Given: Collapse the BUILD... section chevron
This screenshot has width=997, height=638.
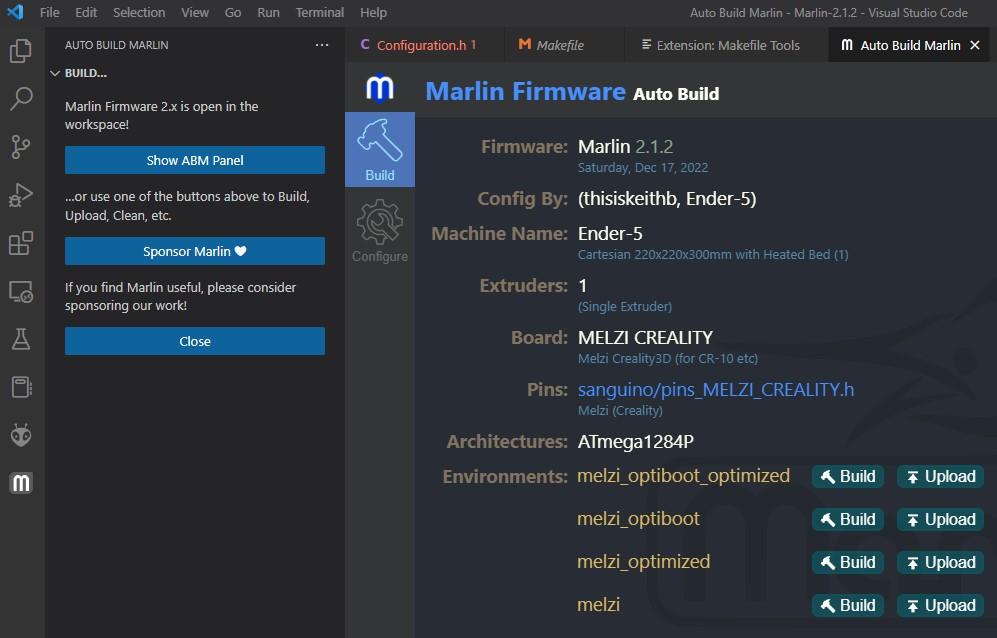Looking at the screenshot, I should coord(55,73).
